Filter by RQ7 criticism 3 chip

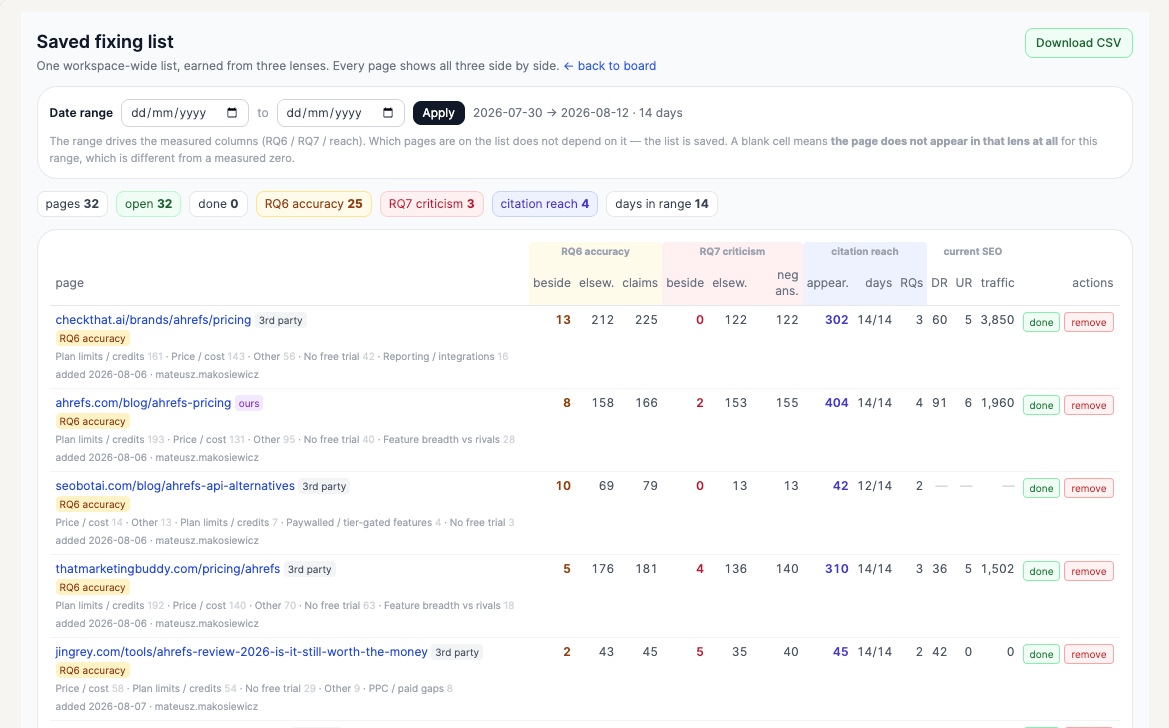pyautogui.click(x=432, y=204)
